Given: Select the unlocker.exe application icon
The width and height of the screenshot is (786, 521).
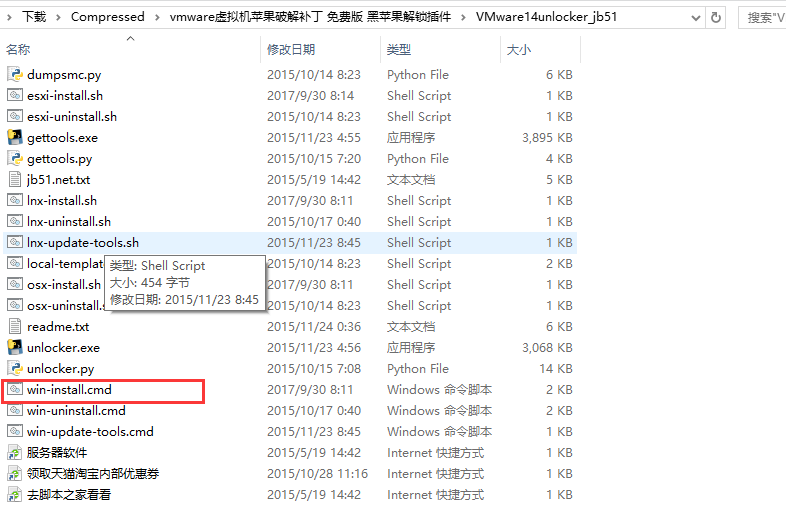Looking at the screenshot, I should (x=15, y=348).
